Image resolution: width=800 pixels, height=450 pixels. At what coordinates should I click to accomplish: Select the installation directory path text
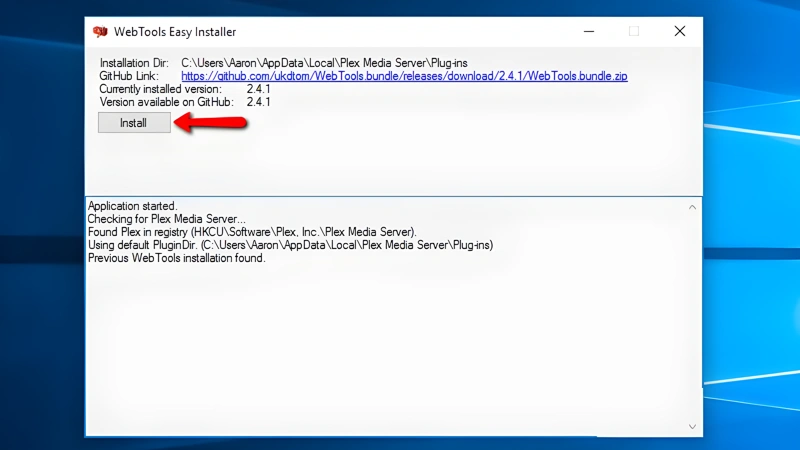324,63
